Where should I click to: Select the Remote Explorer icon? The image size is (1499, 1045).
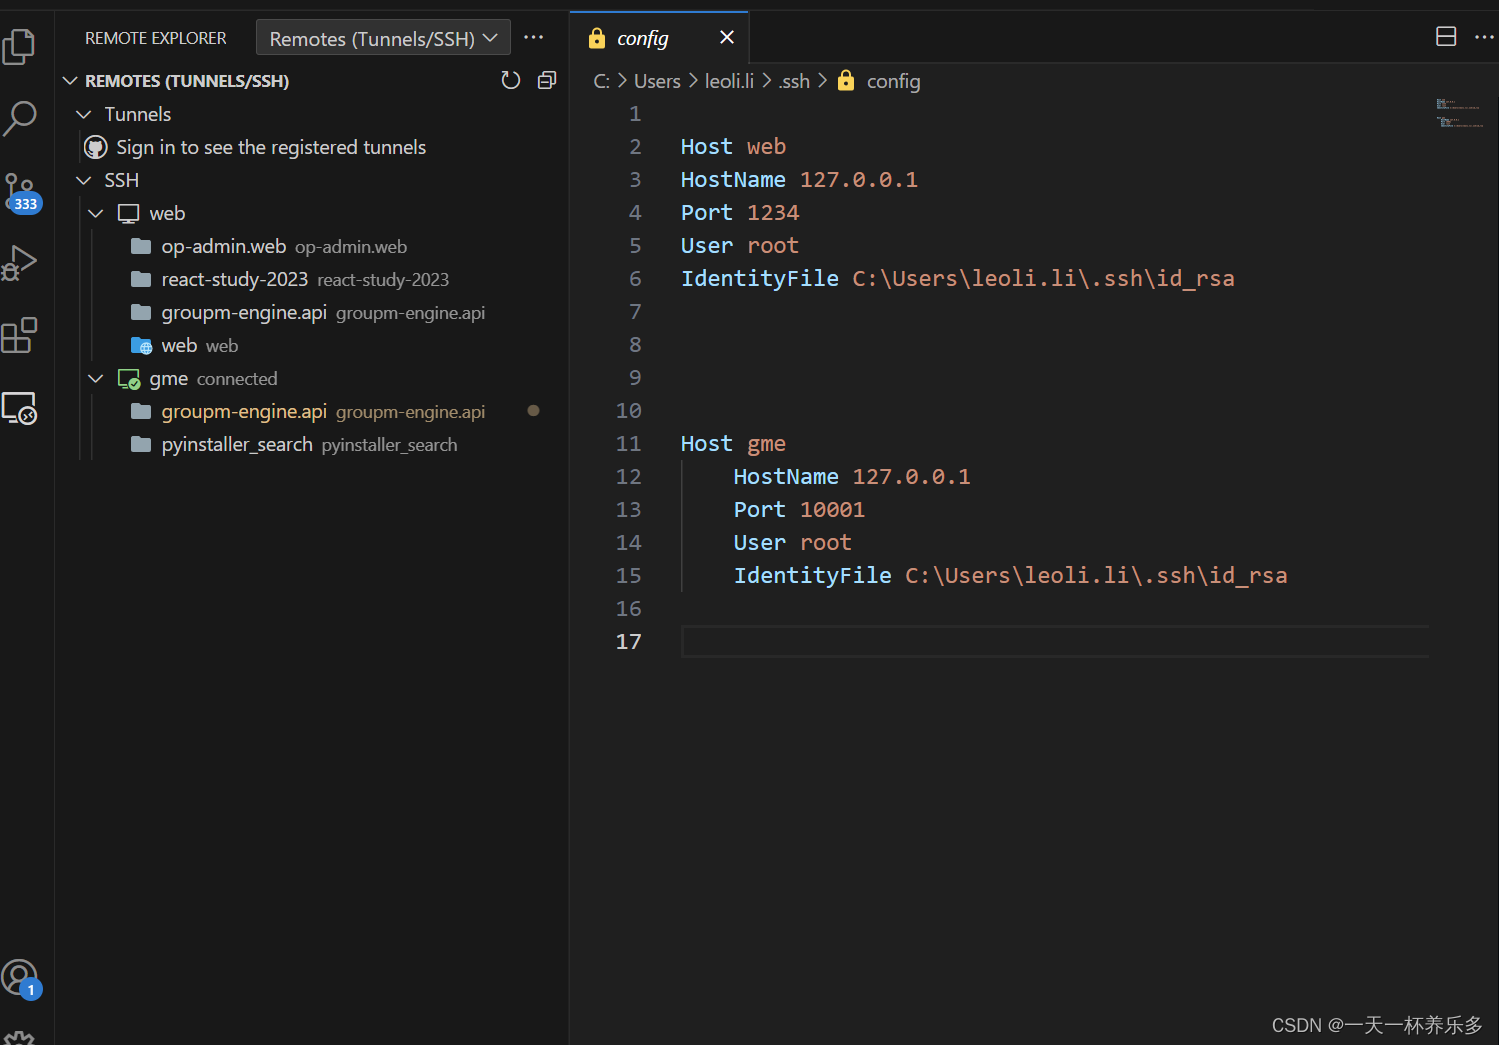coord(21,408)
